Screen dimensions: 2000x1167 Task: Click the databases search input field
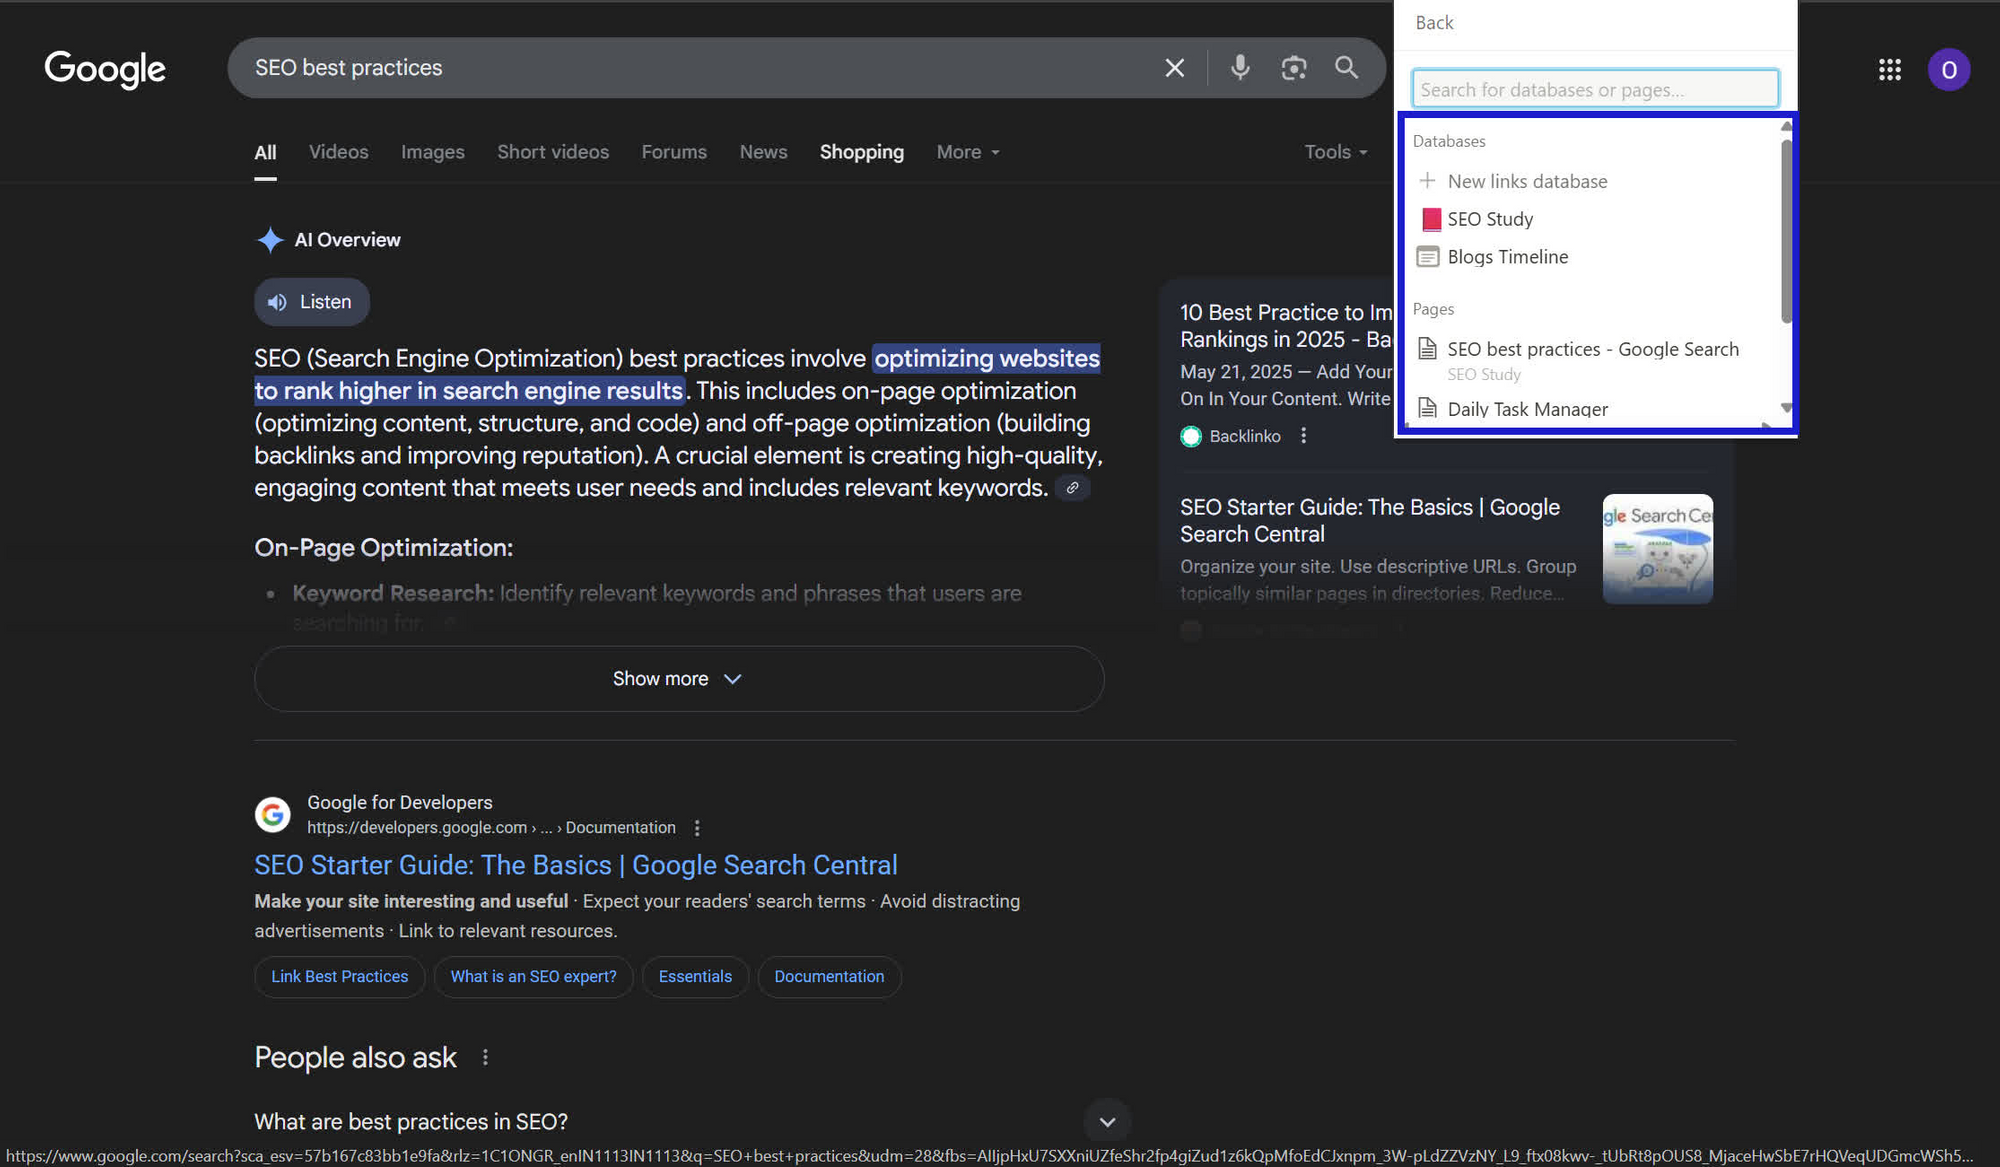pyautogui.click(x=1594, y=89)
